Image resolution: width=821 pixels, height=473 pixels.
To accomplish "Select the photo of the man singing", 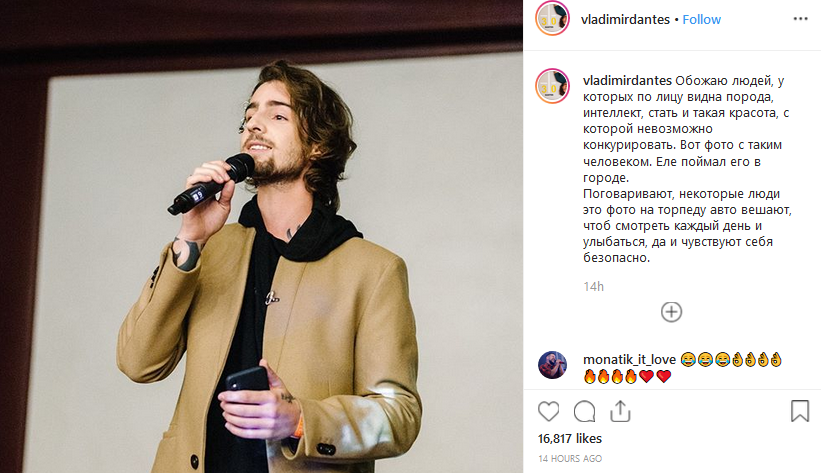I will 261,236.
